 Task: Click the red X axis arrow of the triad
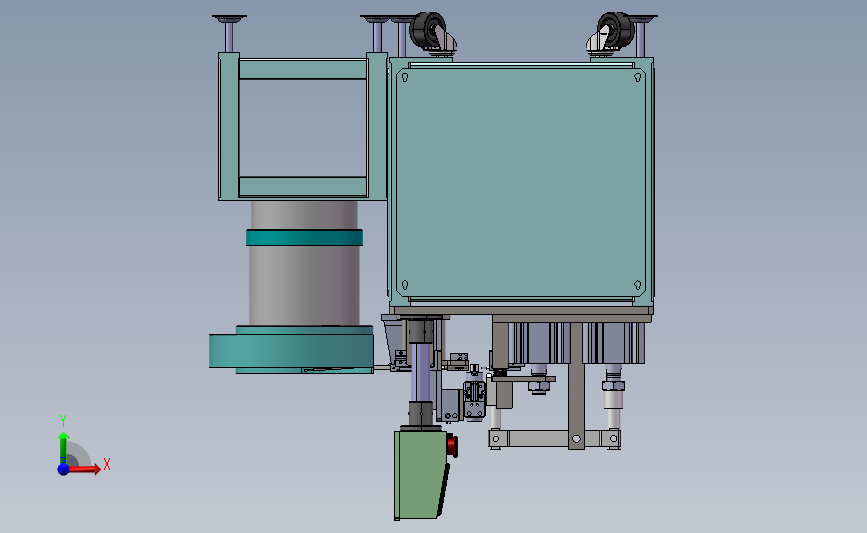pos(84,469)
